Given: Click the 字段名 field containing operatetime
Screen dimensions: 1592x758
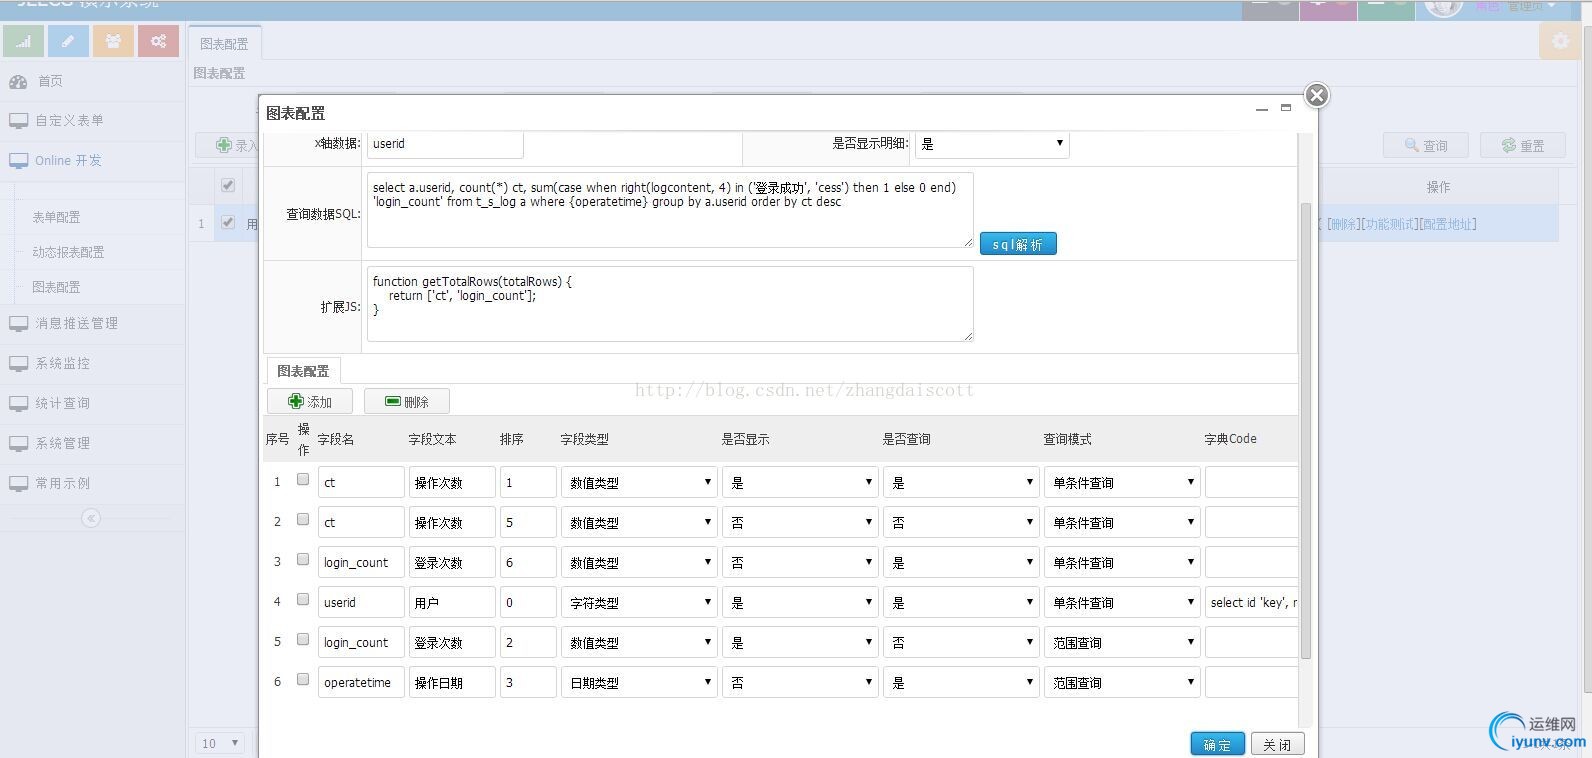Looking at the screenshot, I should coord(361,682).
